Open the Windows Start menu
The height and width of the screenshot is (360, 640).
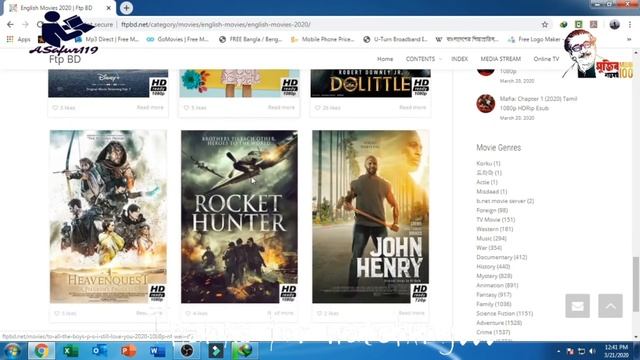coord(12,351)
